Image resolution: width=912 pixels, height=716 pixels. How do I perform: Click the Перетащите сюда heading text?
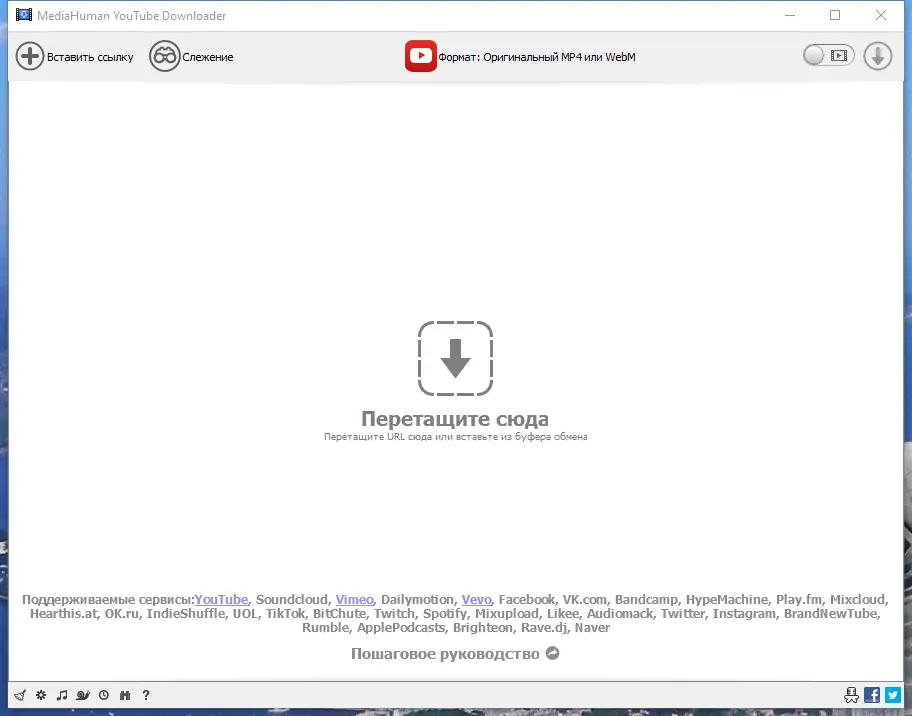(x=455, y=418)
